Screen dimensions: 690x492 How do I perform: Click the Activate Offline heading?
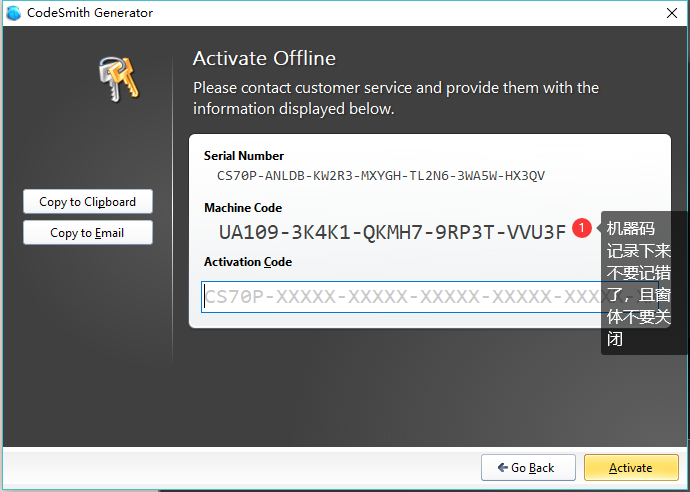264,58
